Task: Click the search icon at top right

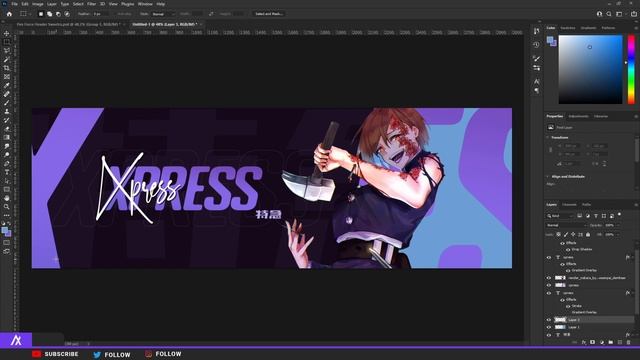Action: coord(609,14)
